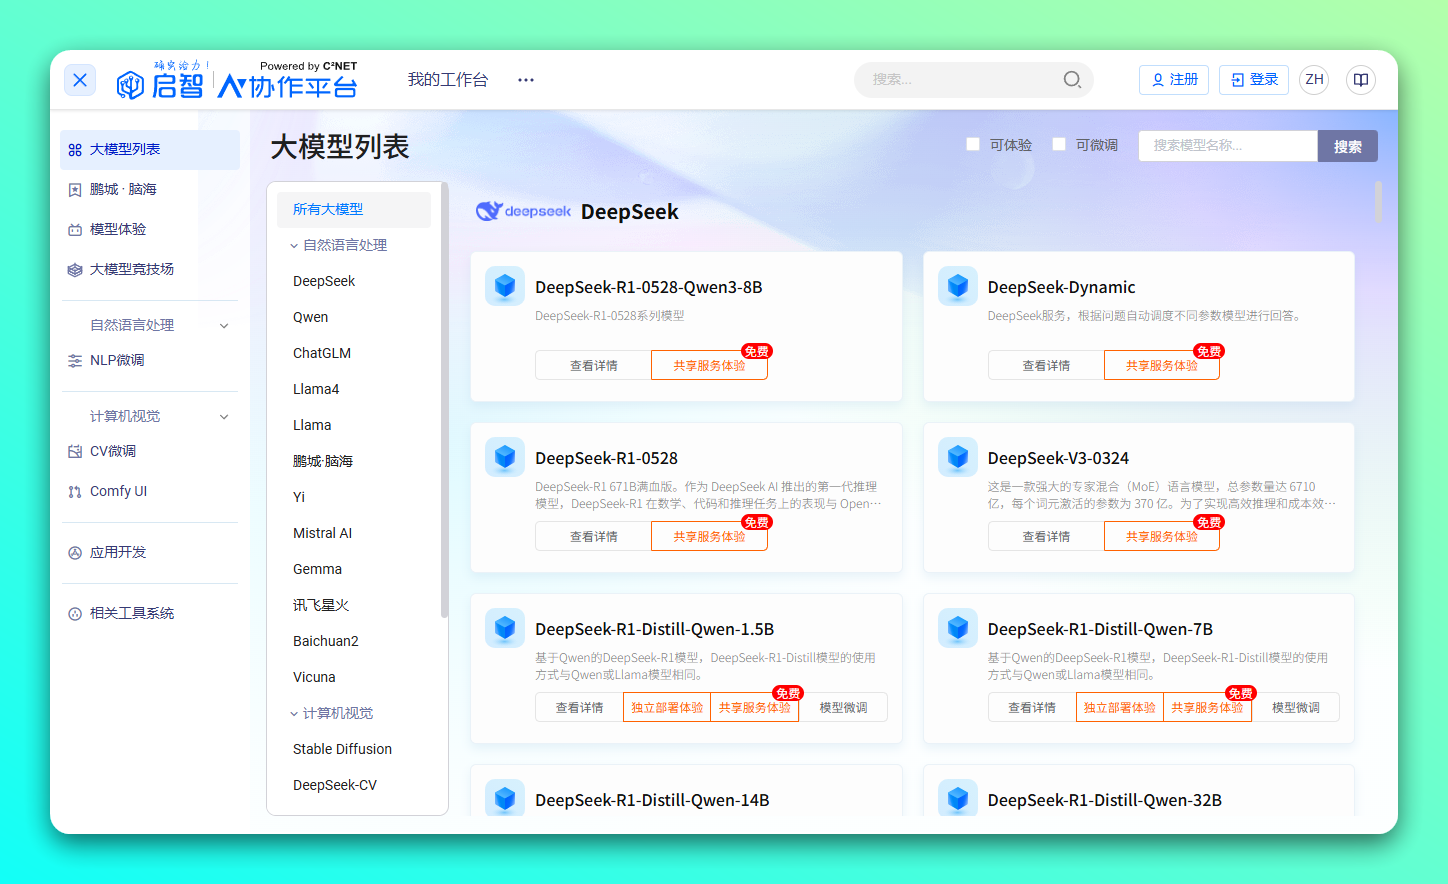Click the magnifier search icon
Screen dimensions: 1448x884
point(1072,80)
